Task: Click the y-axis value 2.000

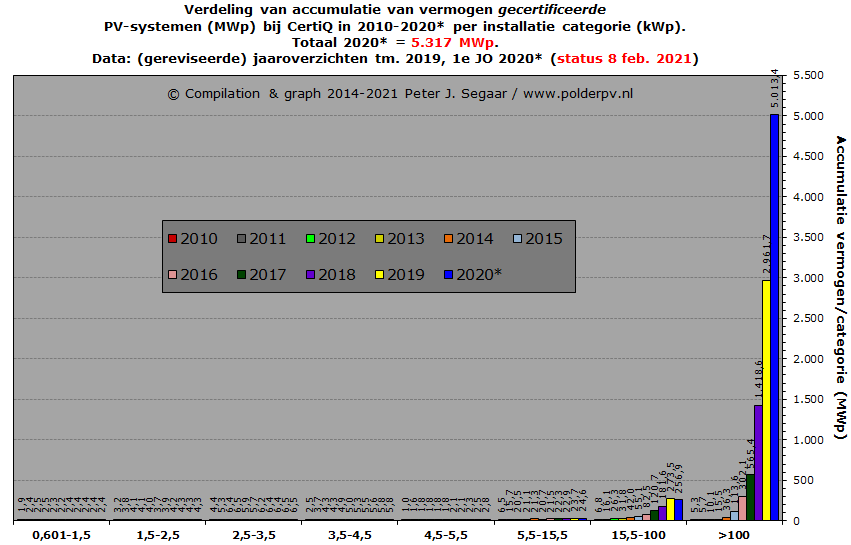Action: click(x=808, y=359)
